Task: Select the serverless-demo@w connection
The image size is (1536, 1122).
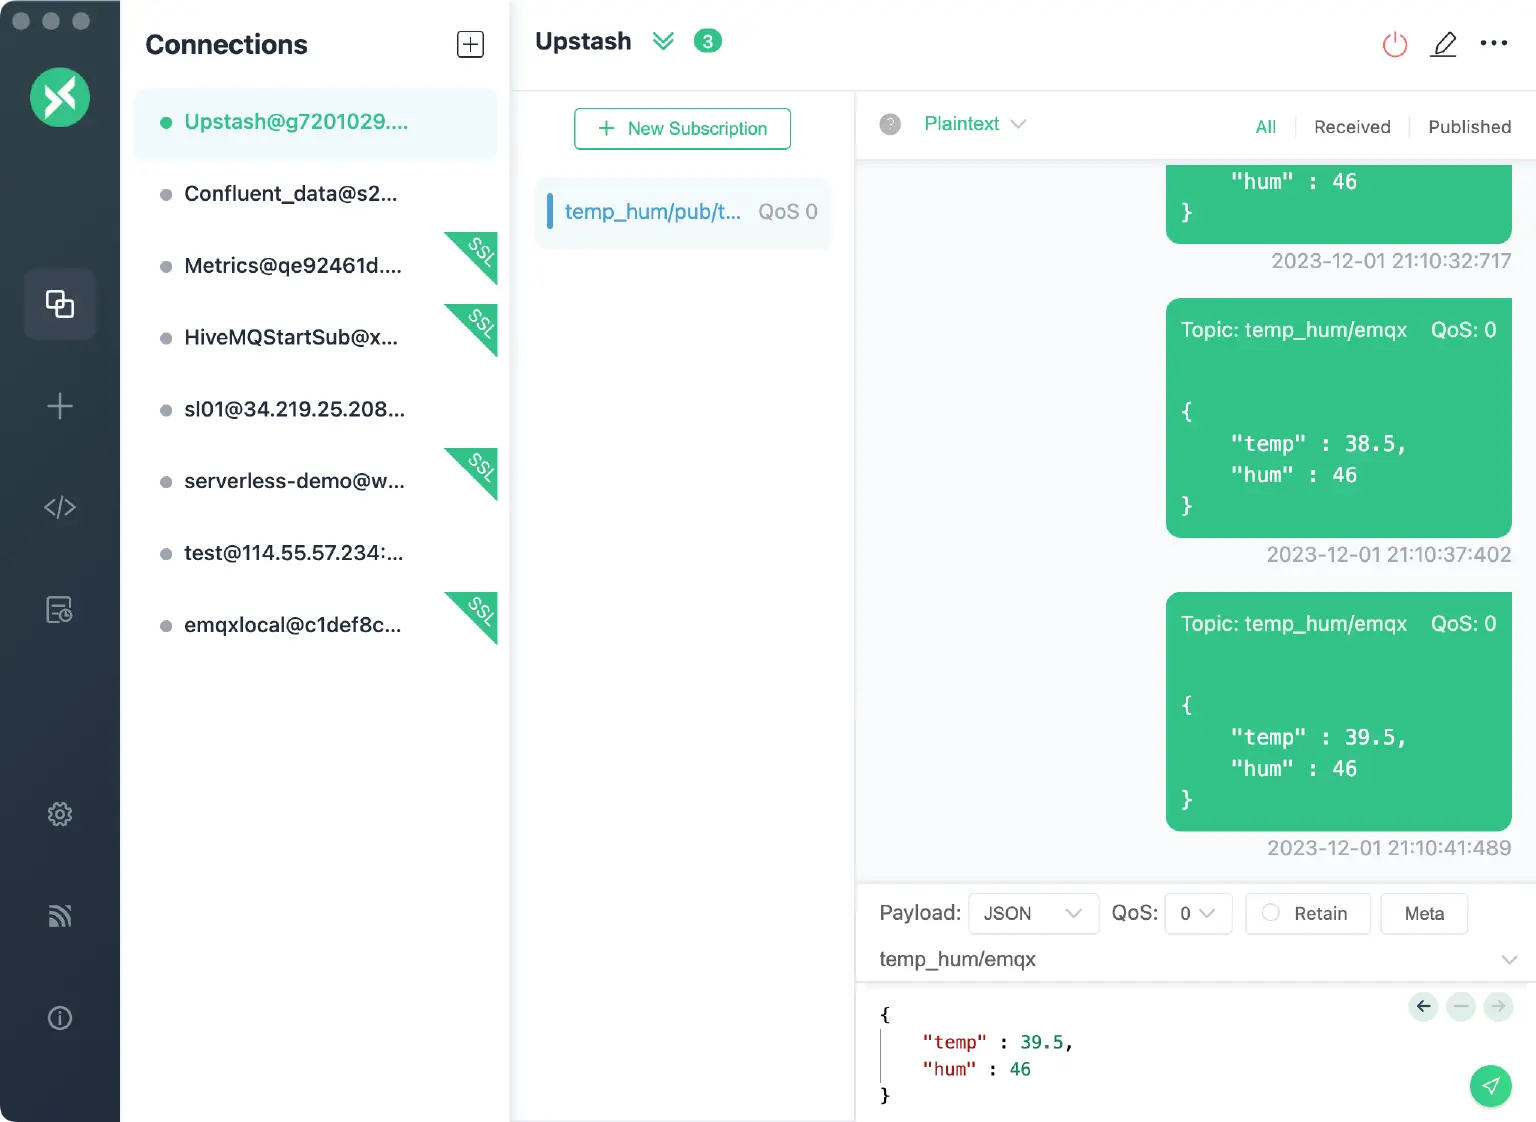Action: (315, 482)
